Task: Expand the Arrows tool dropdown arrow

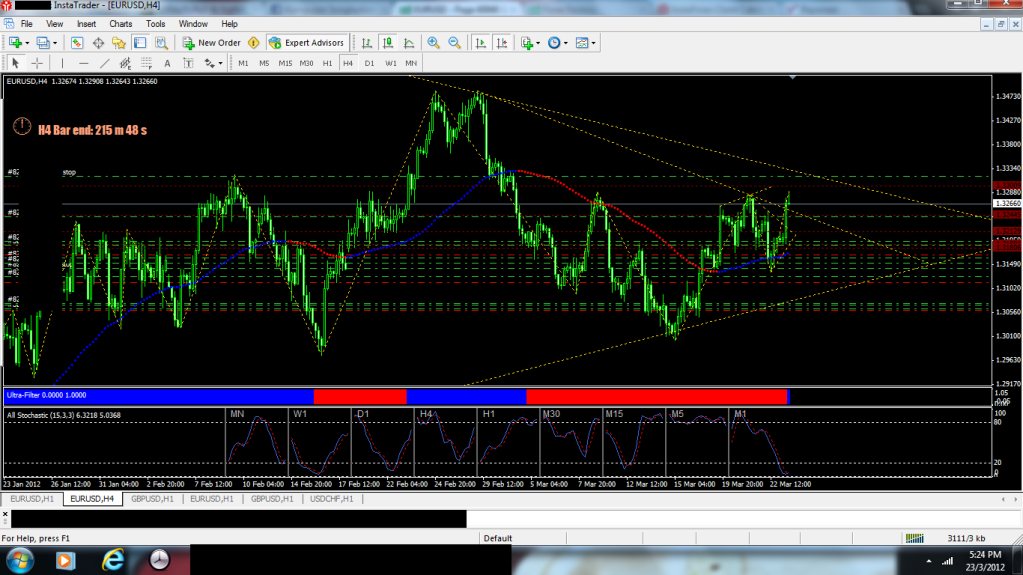Action: point(221,63)
